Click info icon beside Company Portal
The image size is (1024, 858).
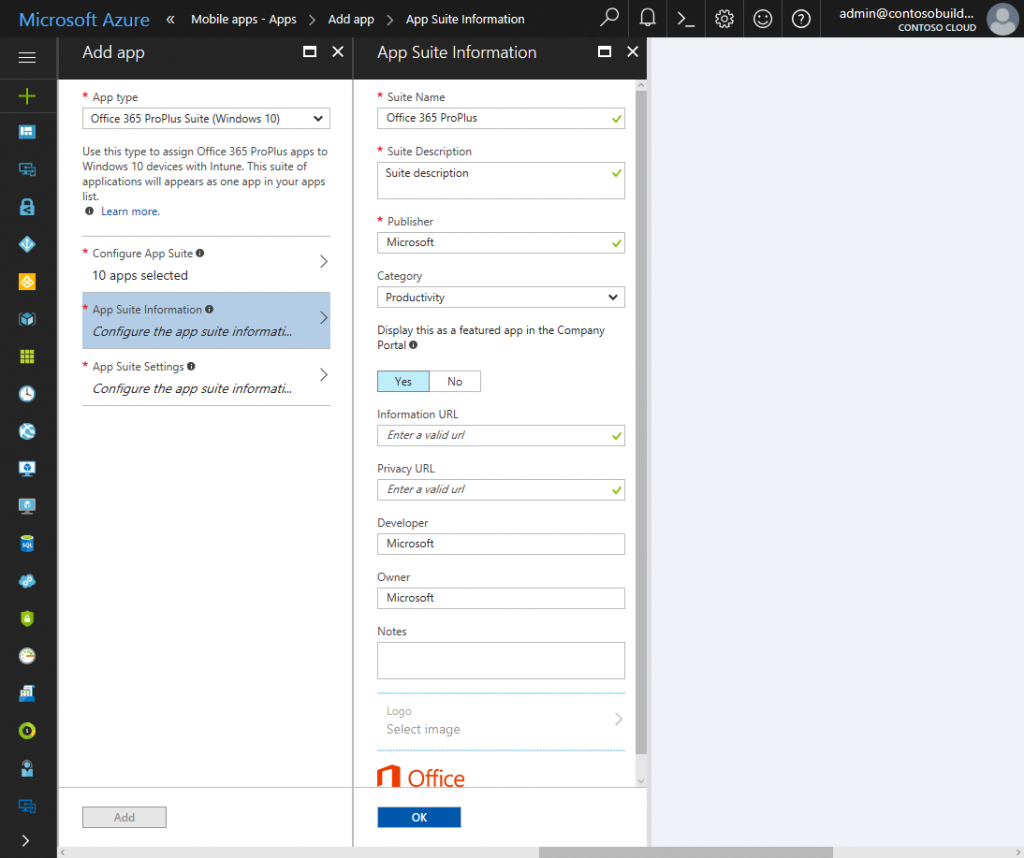tap(413, 345)
